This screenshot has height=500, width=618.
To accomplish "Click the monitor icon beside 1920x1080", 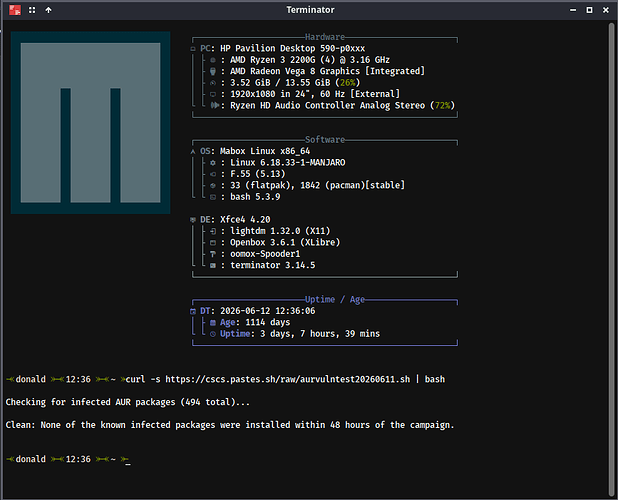I will (x=213, y=94).
